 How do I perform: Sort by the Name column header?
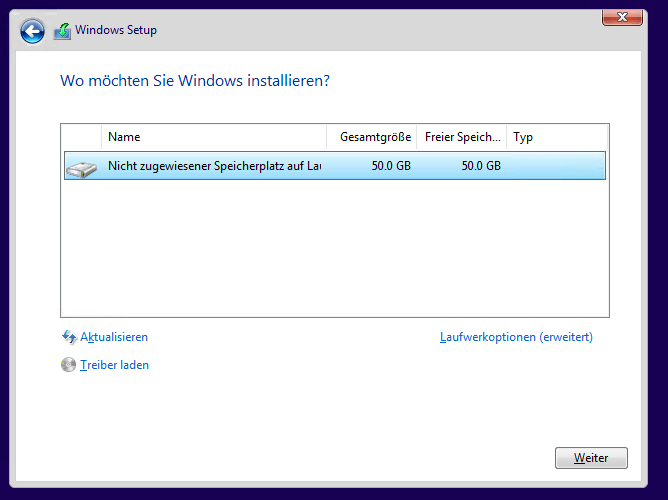pyautogui.click(x=213, y=137)
